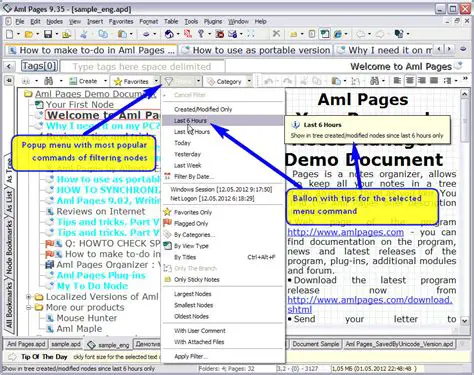474x375 pixels.
Task: Open the Document Sample bottom tab
Action: (x=316, y=344)
